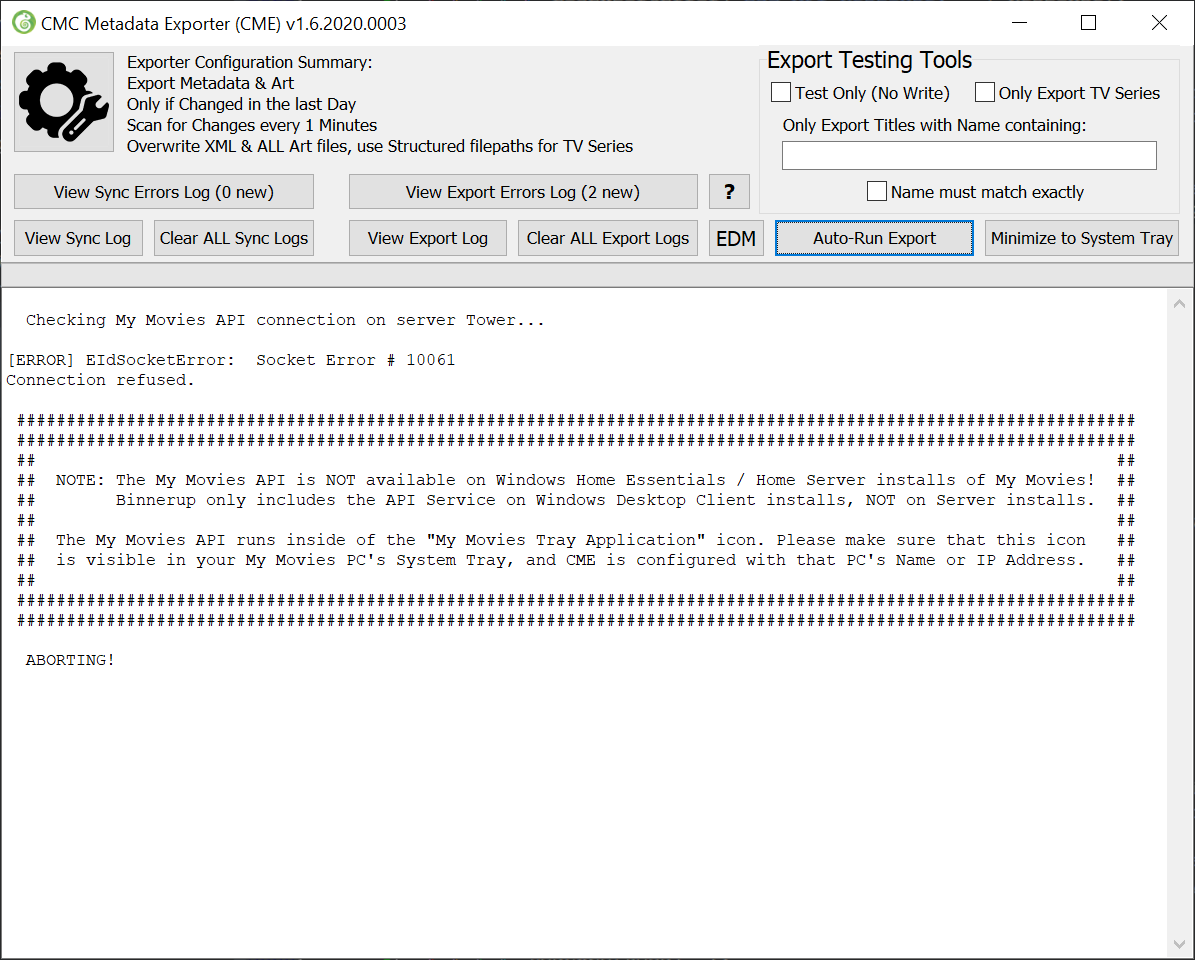Click Only if Changed in the last Day
Image resolution: width=1195 pixels, height=960 pixels.
pos(242,104)
